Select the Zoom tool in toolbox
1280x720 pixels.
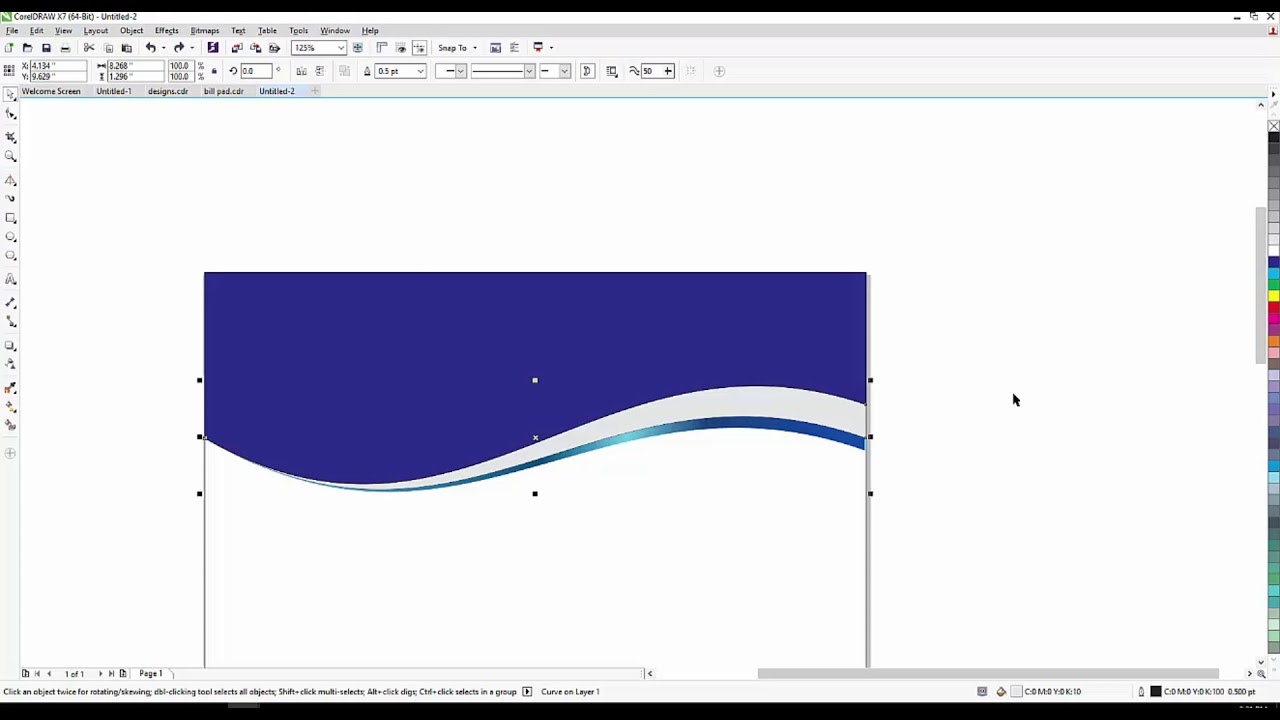[11, 157]
